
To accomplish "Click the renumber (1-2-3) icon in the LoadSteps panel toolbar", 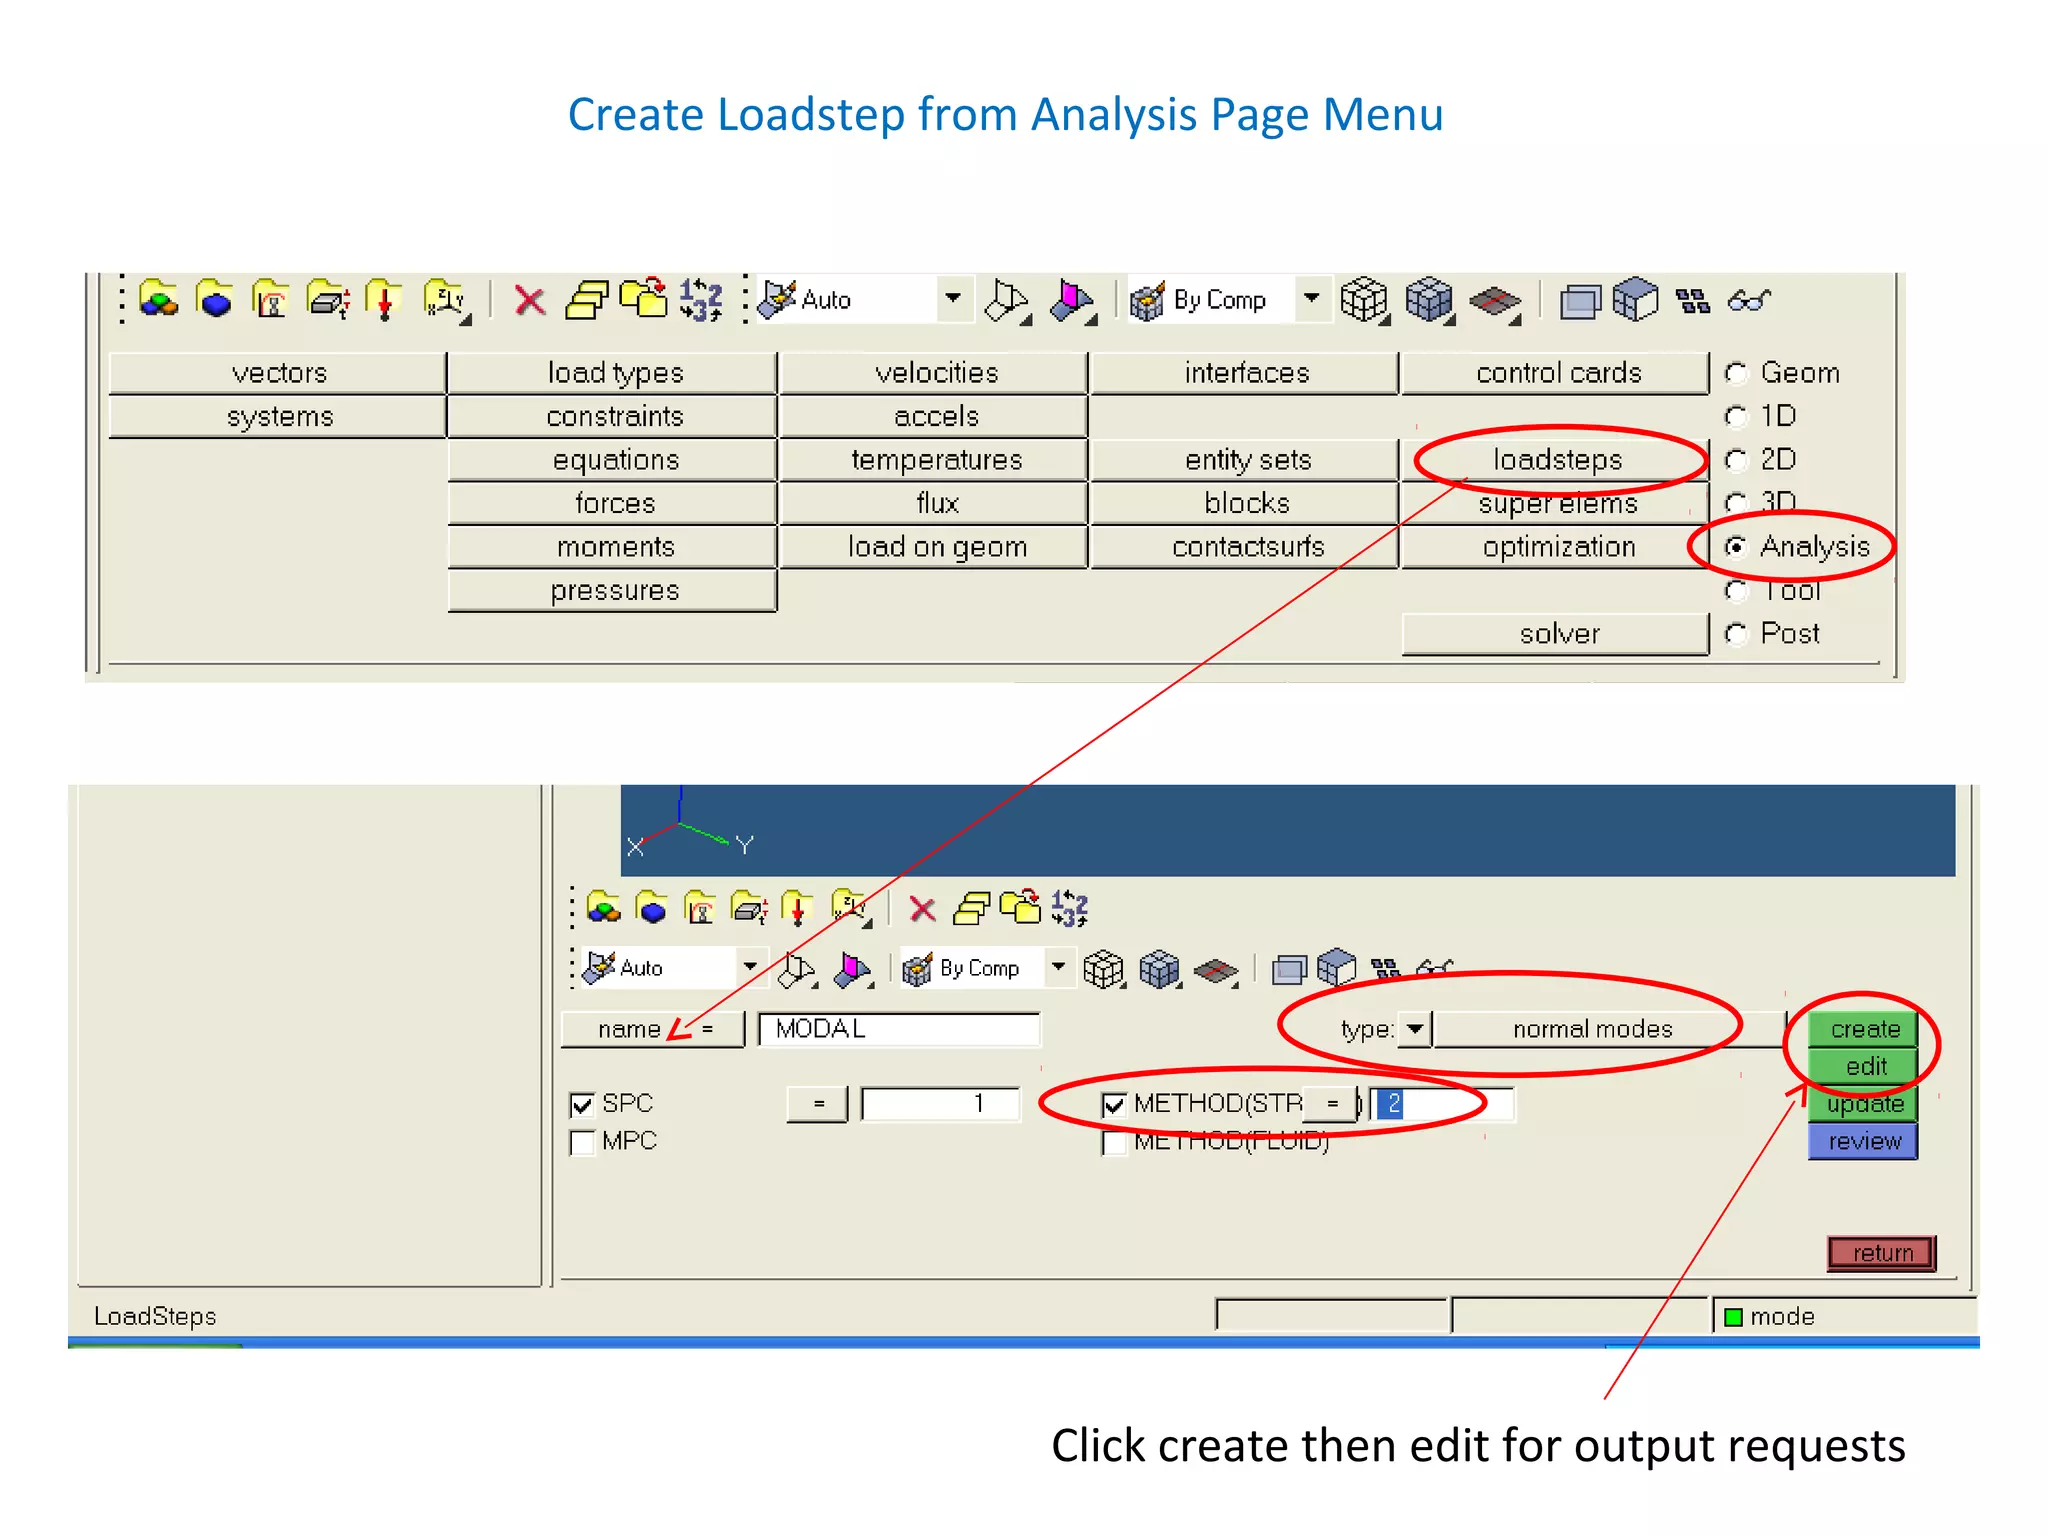I will coord(1069,908).
